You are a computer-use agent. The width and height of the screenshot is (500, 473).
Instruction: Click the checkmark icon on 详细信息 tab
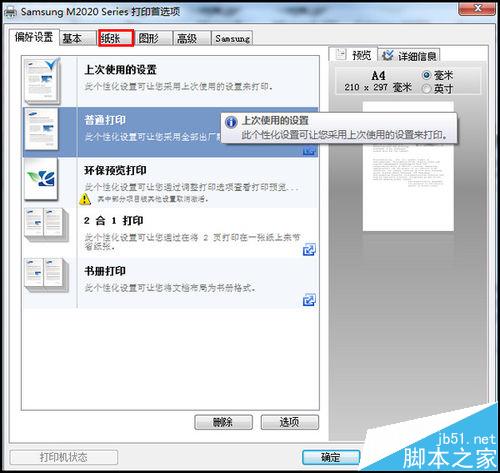pyautogui.click(x=388, y=55)
